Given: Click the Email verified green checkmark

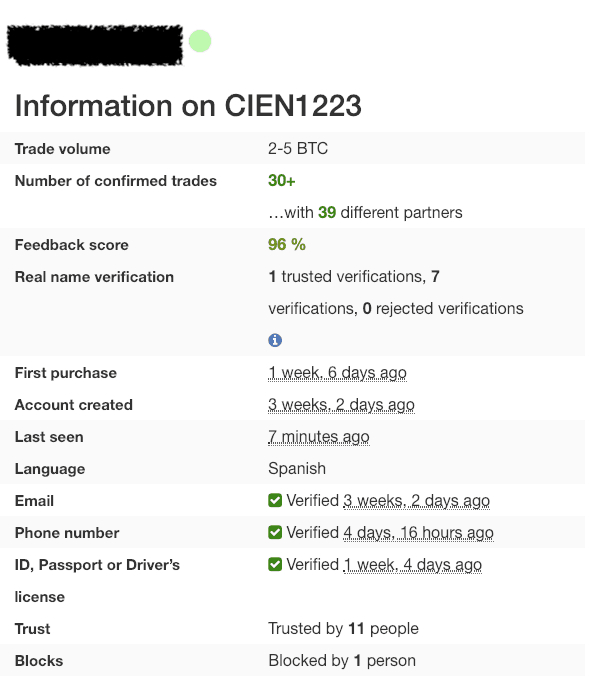Looking at the screenshot, I should 275,500.
